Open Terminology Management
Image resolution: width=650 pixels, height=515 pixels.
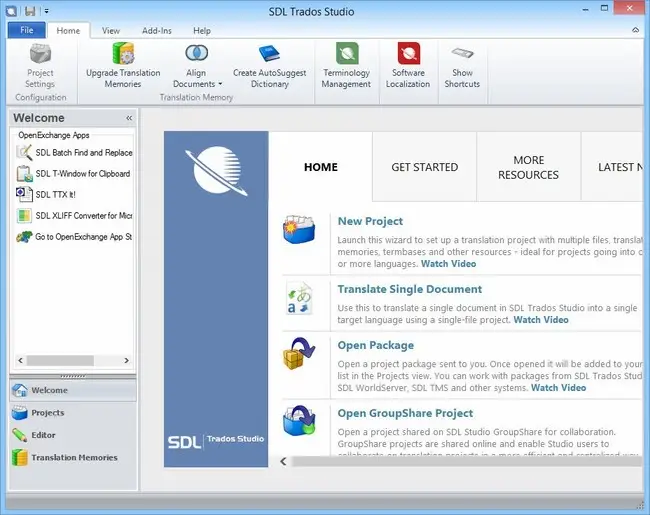[x=347, y=66]
